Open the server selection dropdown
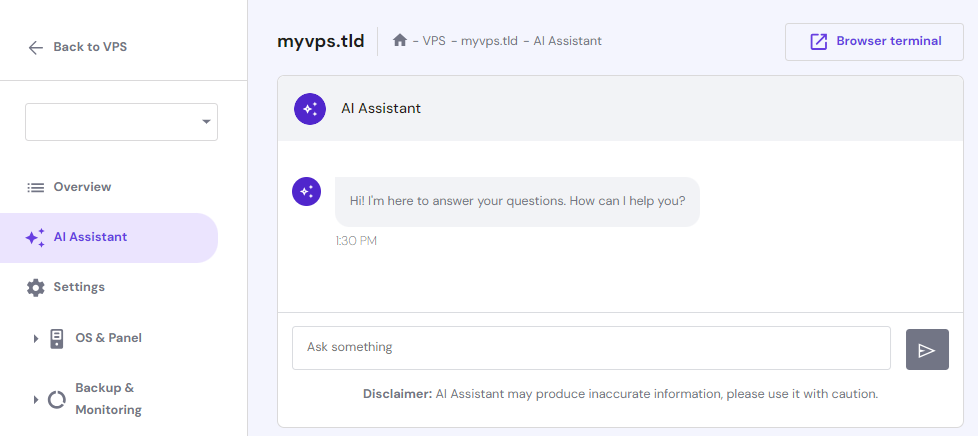 pos(121,122)
